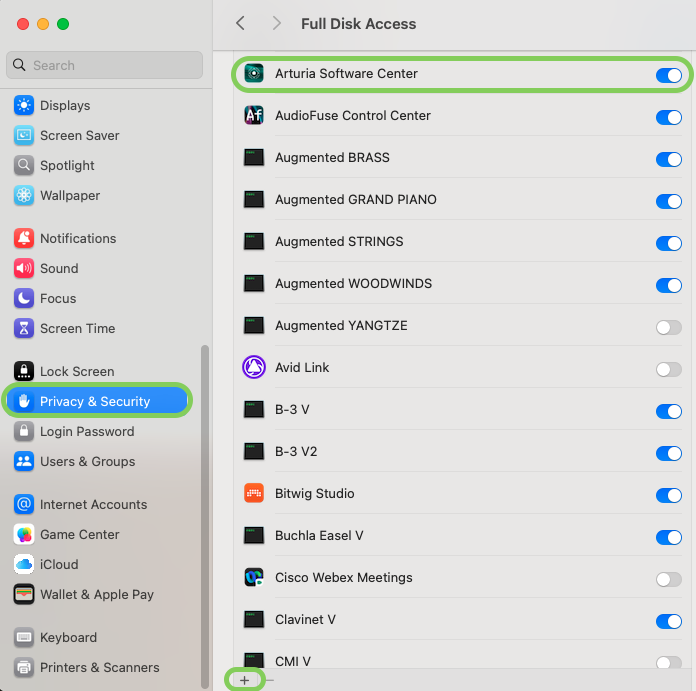Select the Buchla Easel V row label

319,535
